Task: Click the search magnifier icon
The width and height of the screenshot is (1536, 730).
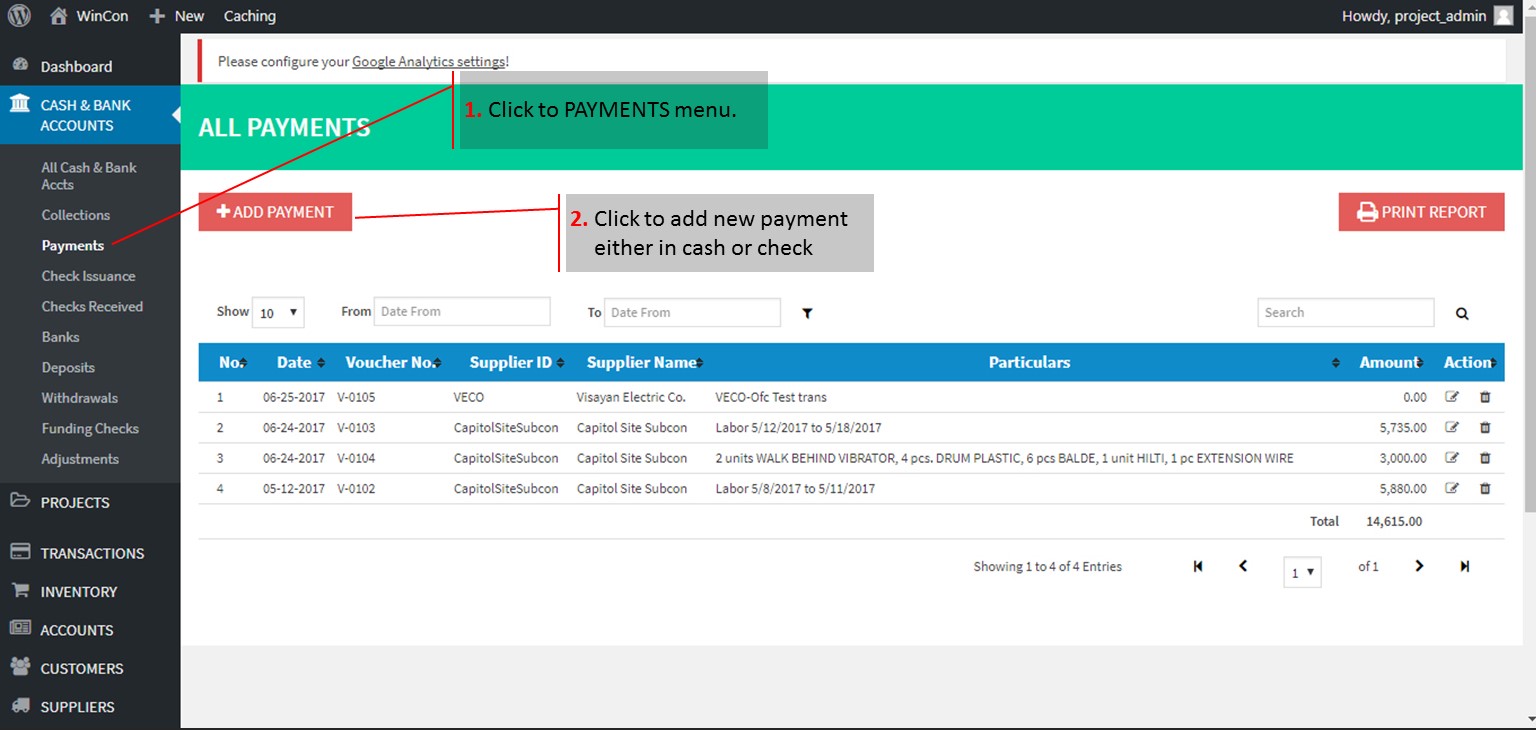Action: point(1461,313)
